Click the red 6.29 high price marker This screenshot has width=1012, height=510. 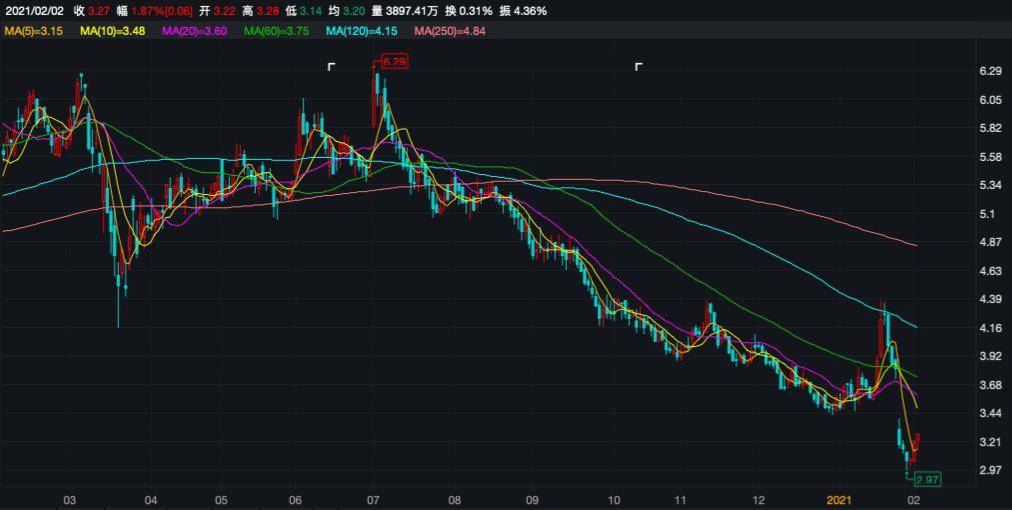(x=395, y=62)
